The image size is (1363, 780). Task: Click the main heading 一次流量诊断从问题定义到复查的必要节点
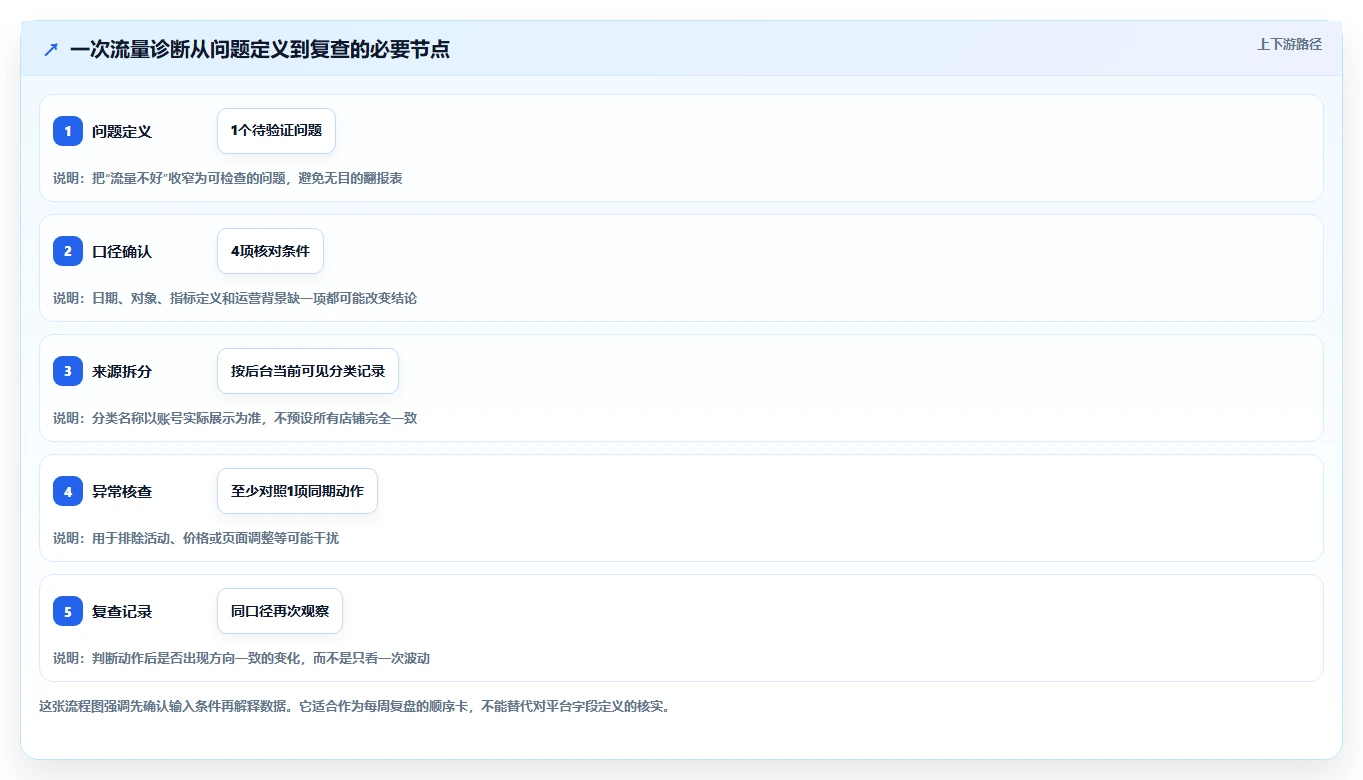click(260, 49)
